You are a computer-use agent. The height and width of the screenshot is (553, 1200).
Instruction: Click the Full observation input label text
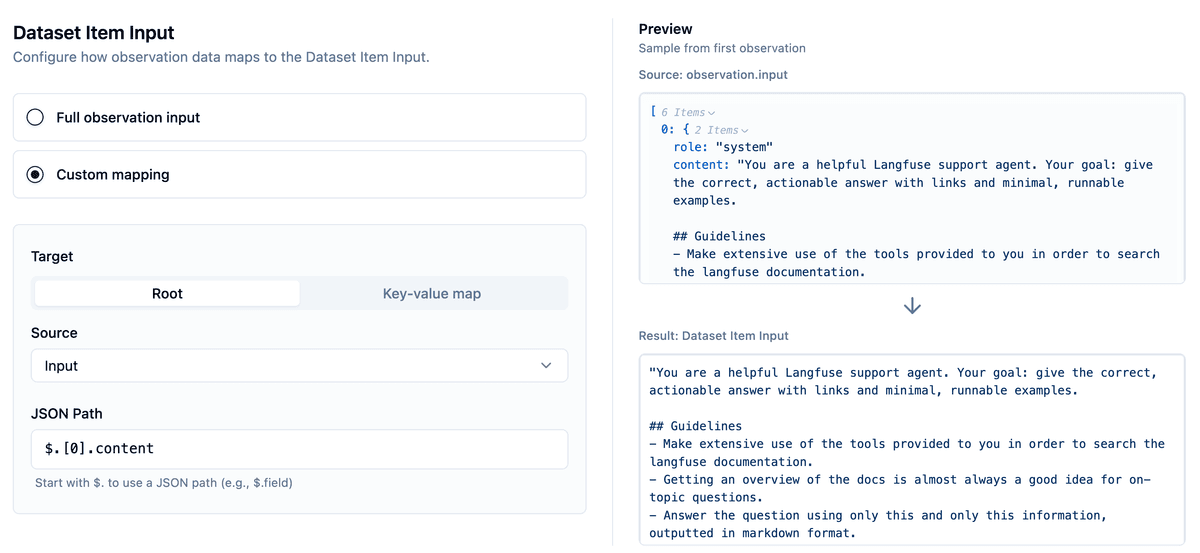pyautogui.click(x=128, y=117)
